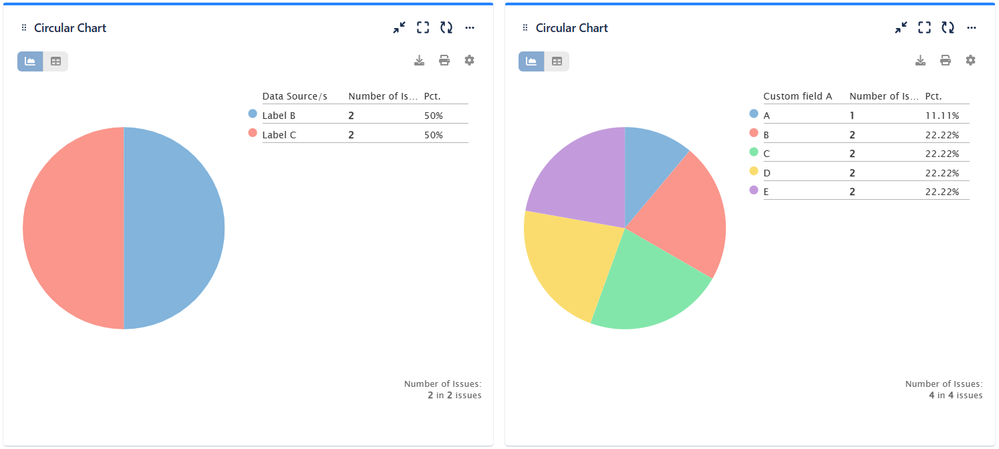Select the small blue slice in right pie

click(647, 166)
